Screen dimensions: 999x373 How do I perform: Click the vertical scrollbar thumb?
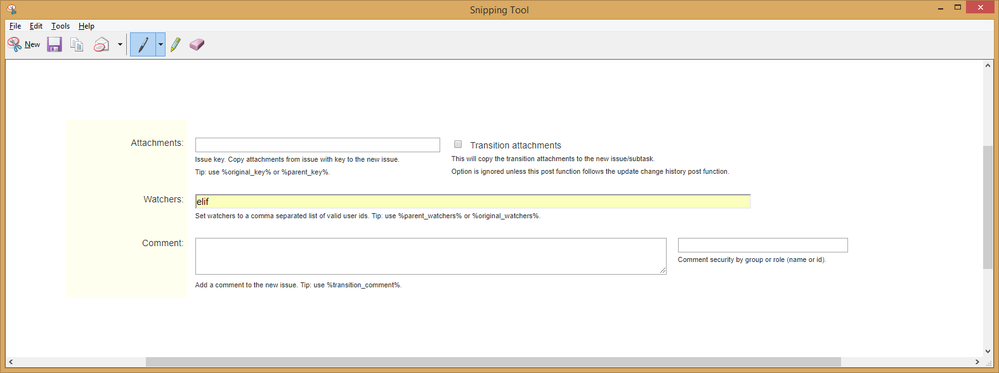[987, 207]
